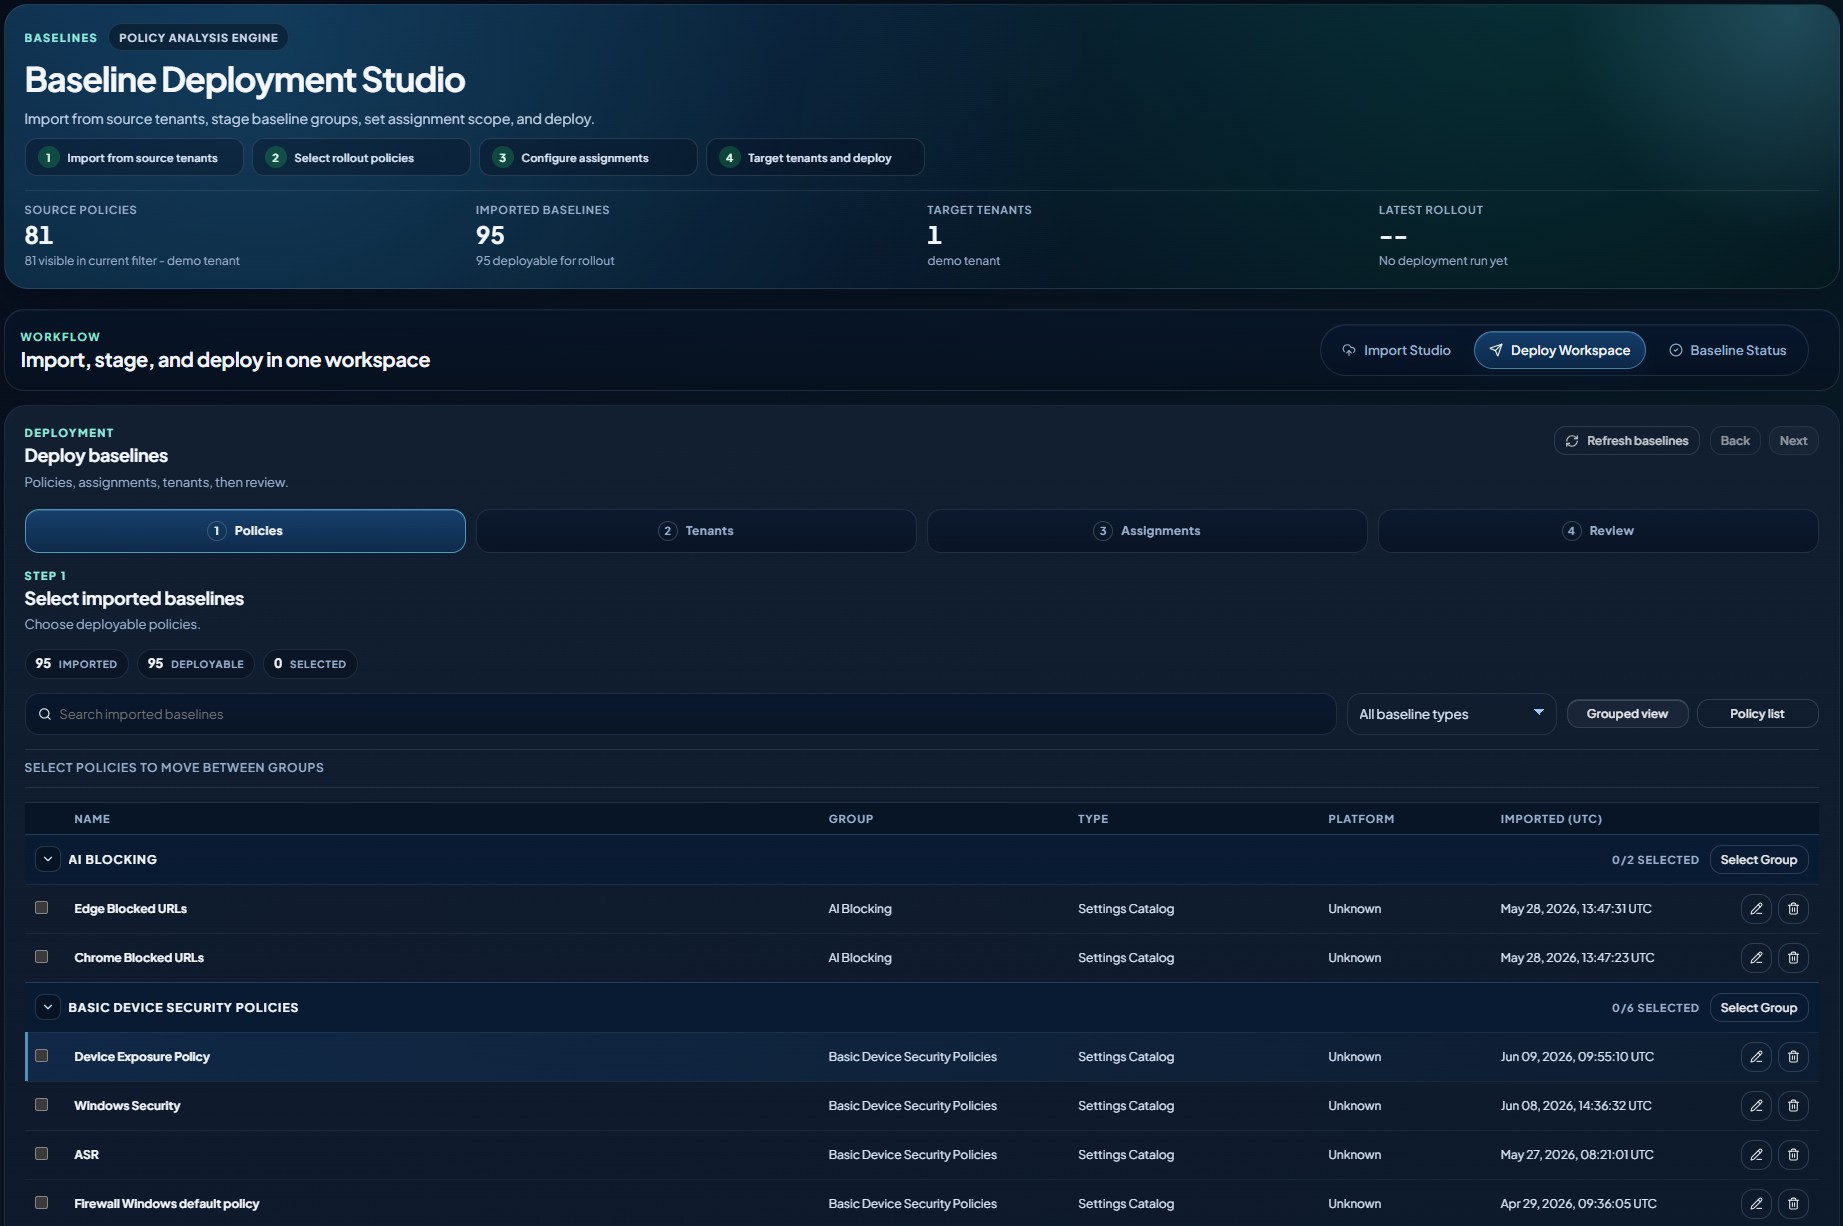Open the Baseline Status view
1843x1226 pixels.
pyautogui.click(x=1727, y=351)
